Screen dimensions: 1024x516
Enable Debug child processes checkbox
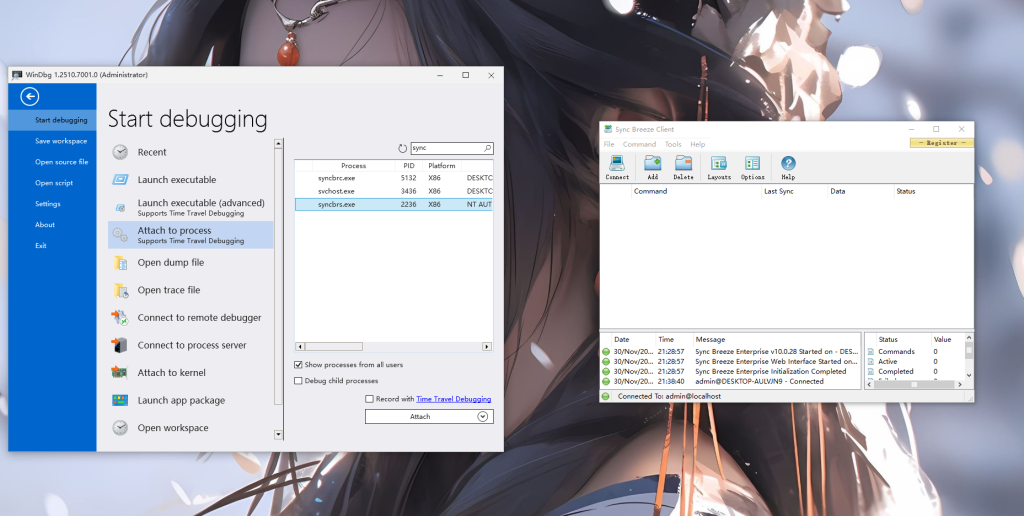[x=299, y=381]
